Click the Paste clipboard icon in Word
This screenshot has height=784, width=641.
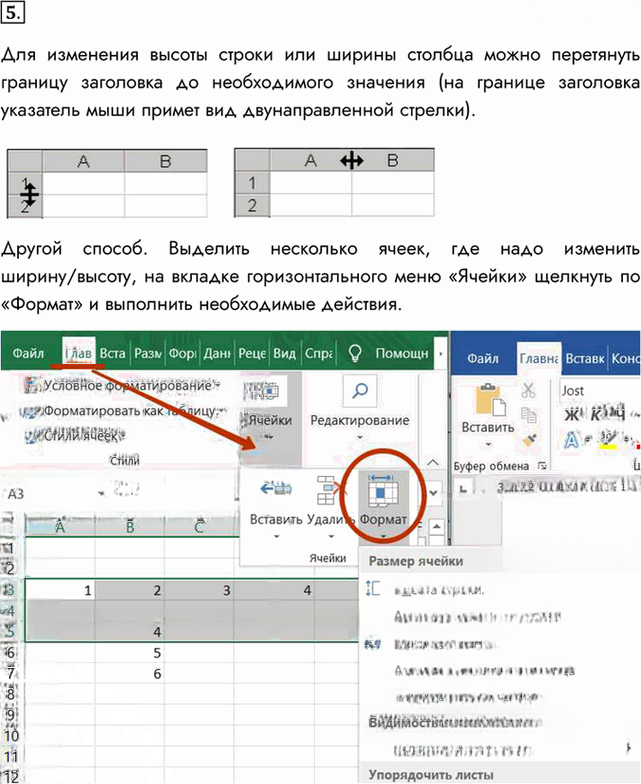pos(489,400)
